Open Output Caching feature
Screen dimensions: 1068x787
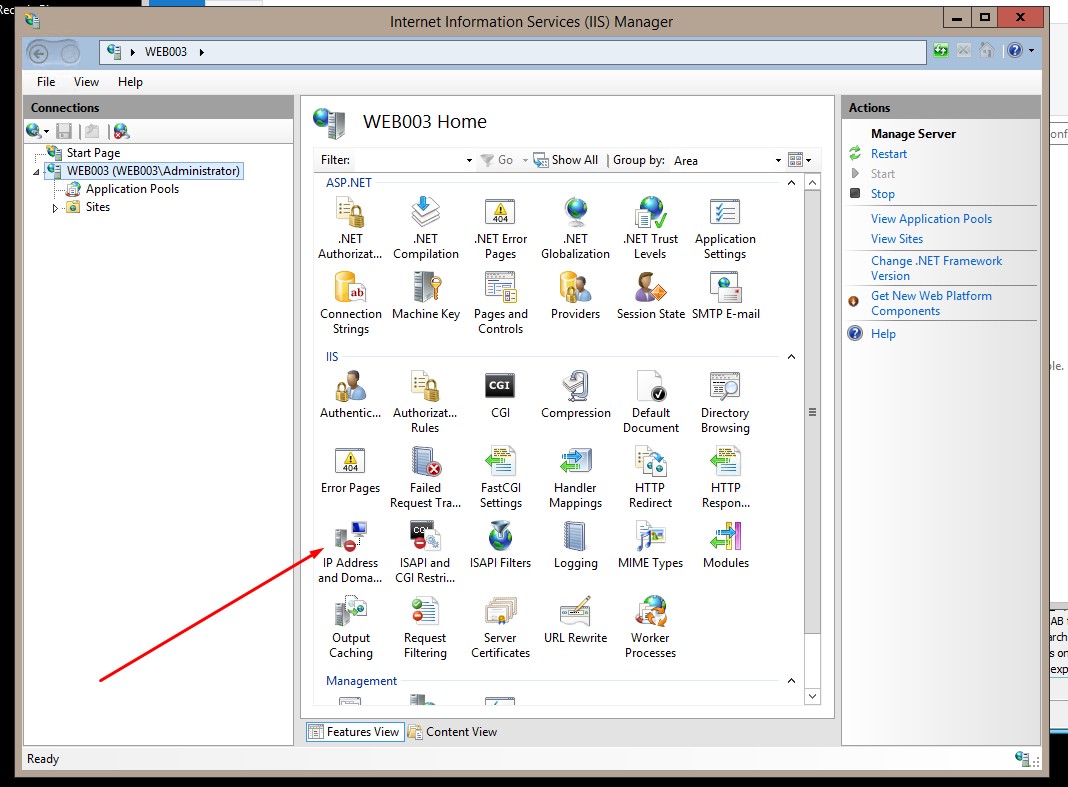(351, 627)
